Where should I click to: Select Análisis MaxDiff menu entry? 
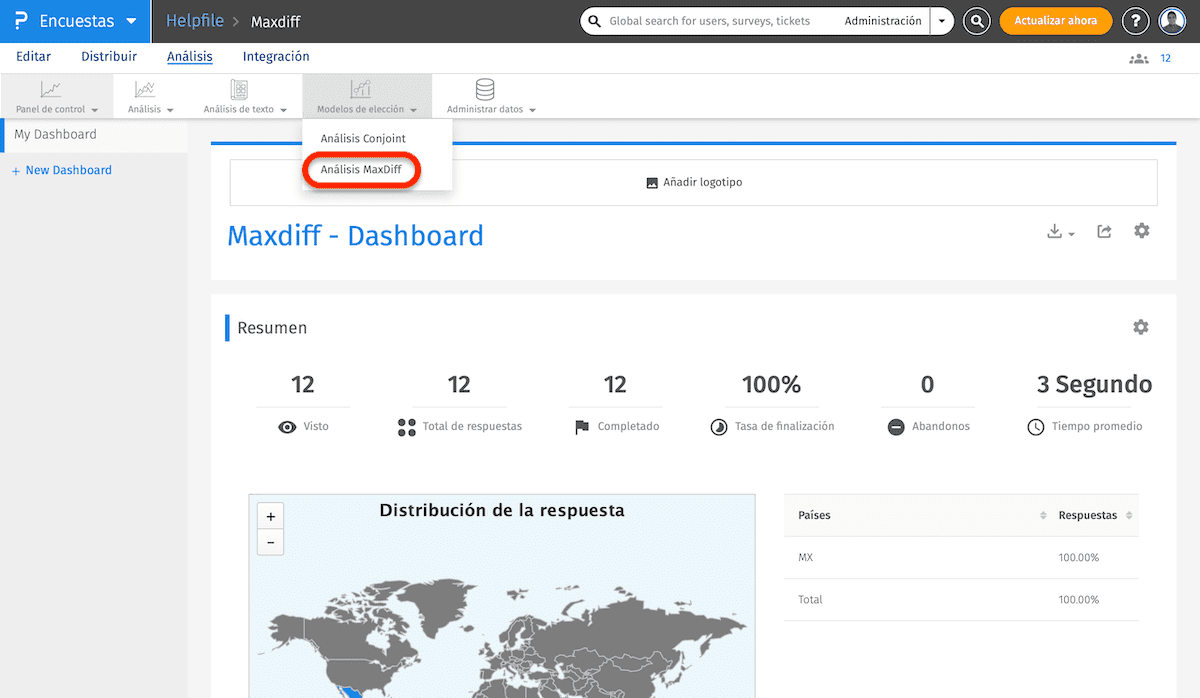[361, 170]
